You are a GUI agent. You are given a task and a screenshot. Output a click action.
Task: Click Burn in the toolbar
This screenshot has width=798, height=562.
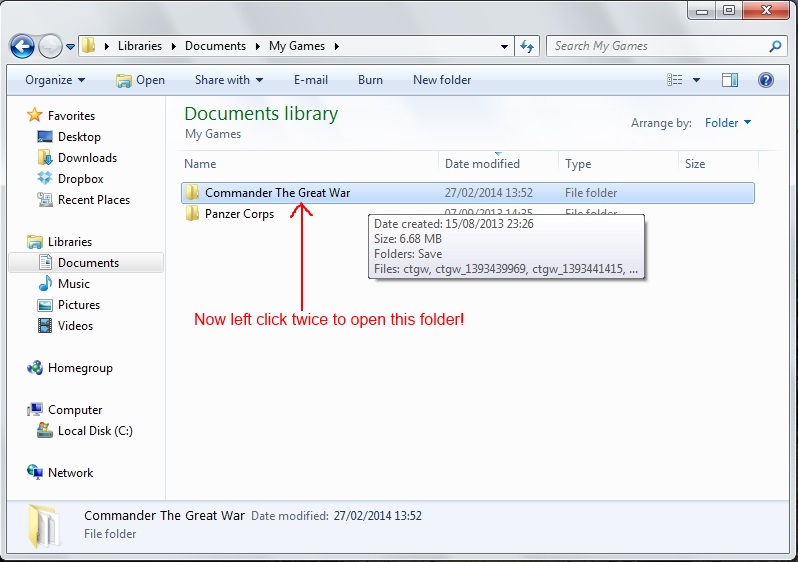click(370, 80)
